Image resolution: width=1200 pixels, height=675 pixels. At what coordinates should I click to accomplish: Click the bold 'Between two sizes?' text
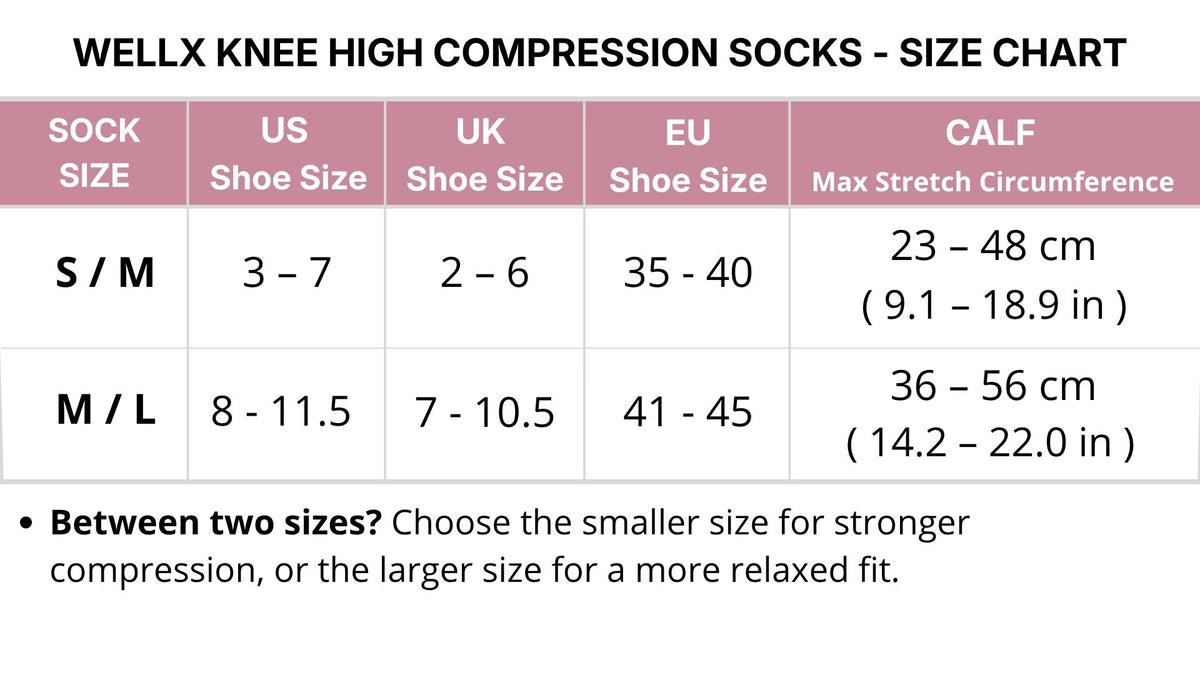(215, 522)
